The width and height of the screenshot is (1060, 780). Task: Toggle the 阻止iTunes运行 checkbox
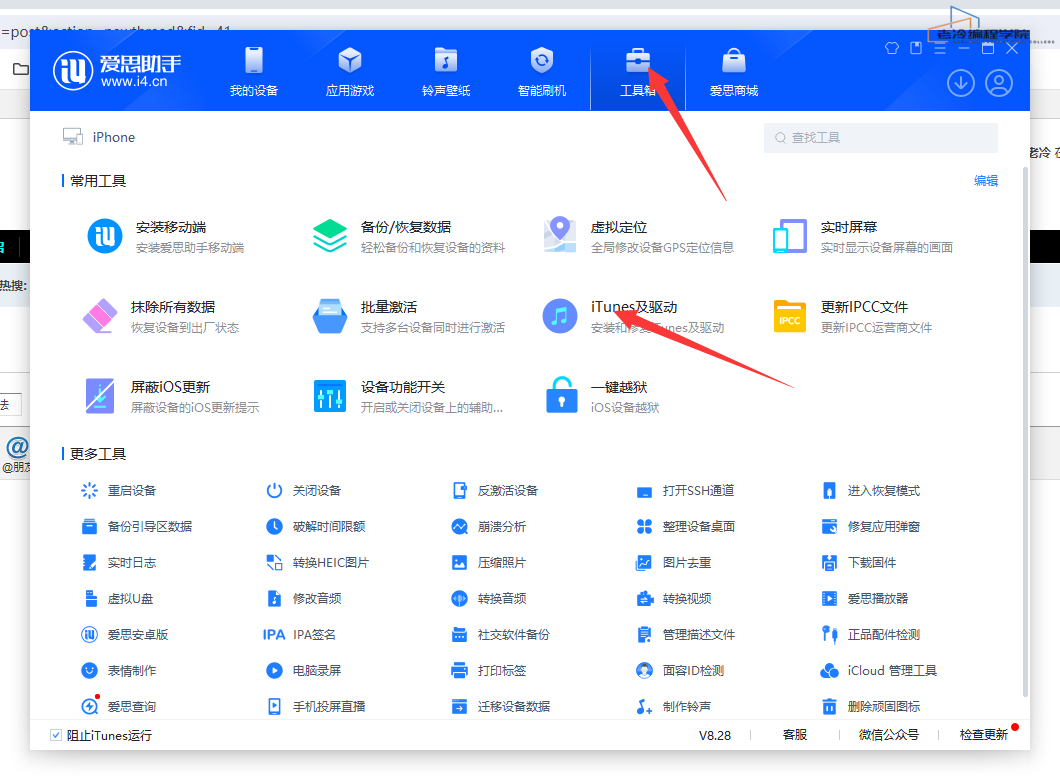click(x=56, y=735)
